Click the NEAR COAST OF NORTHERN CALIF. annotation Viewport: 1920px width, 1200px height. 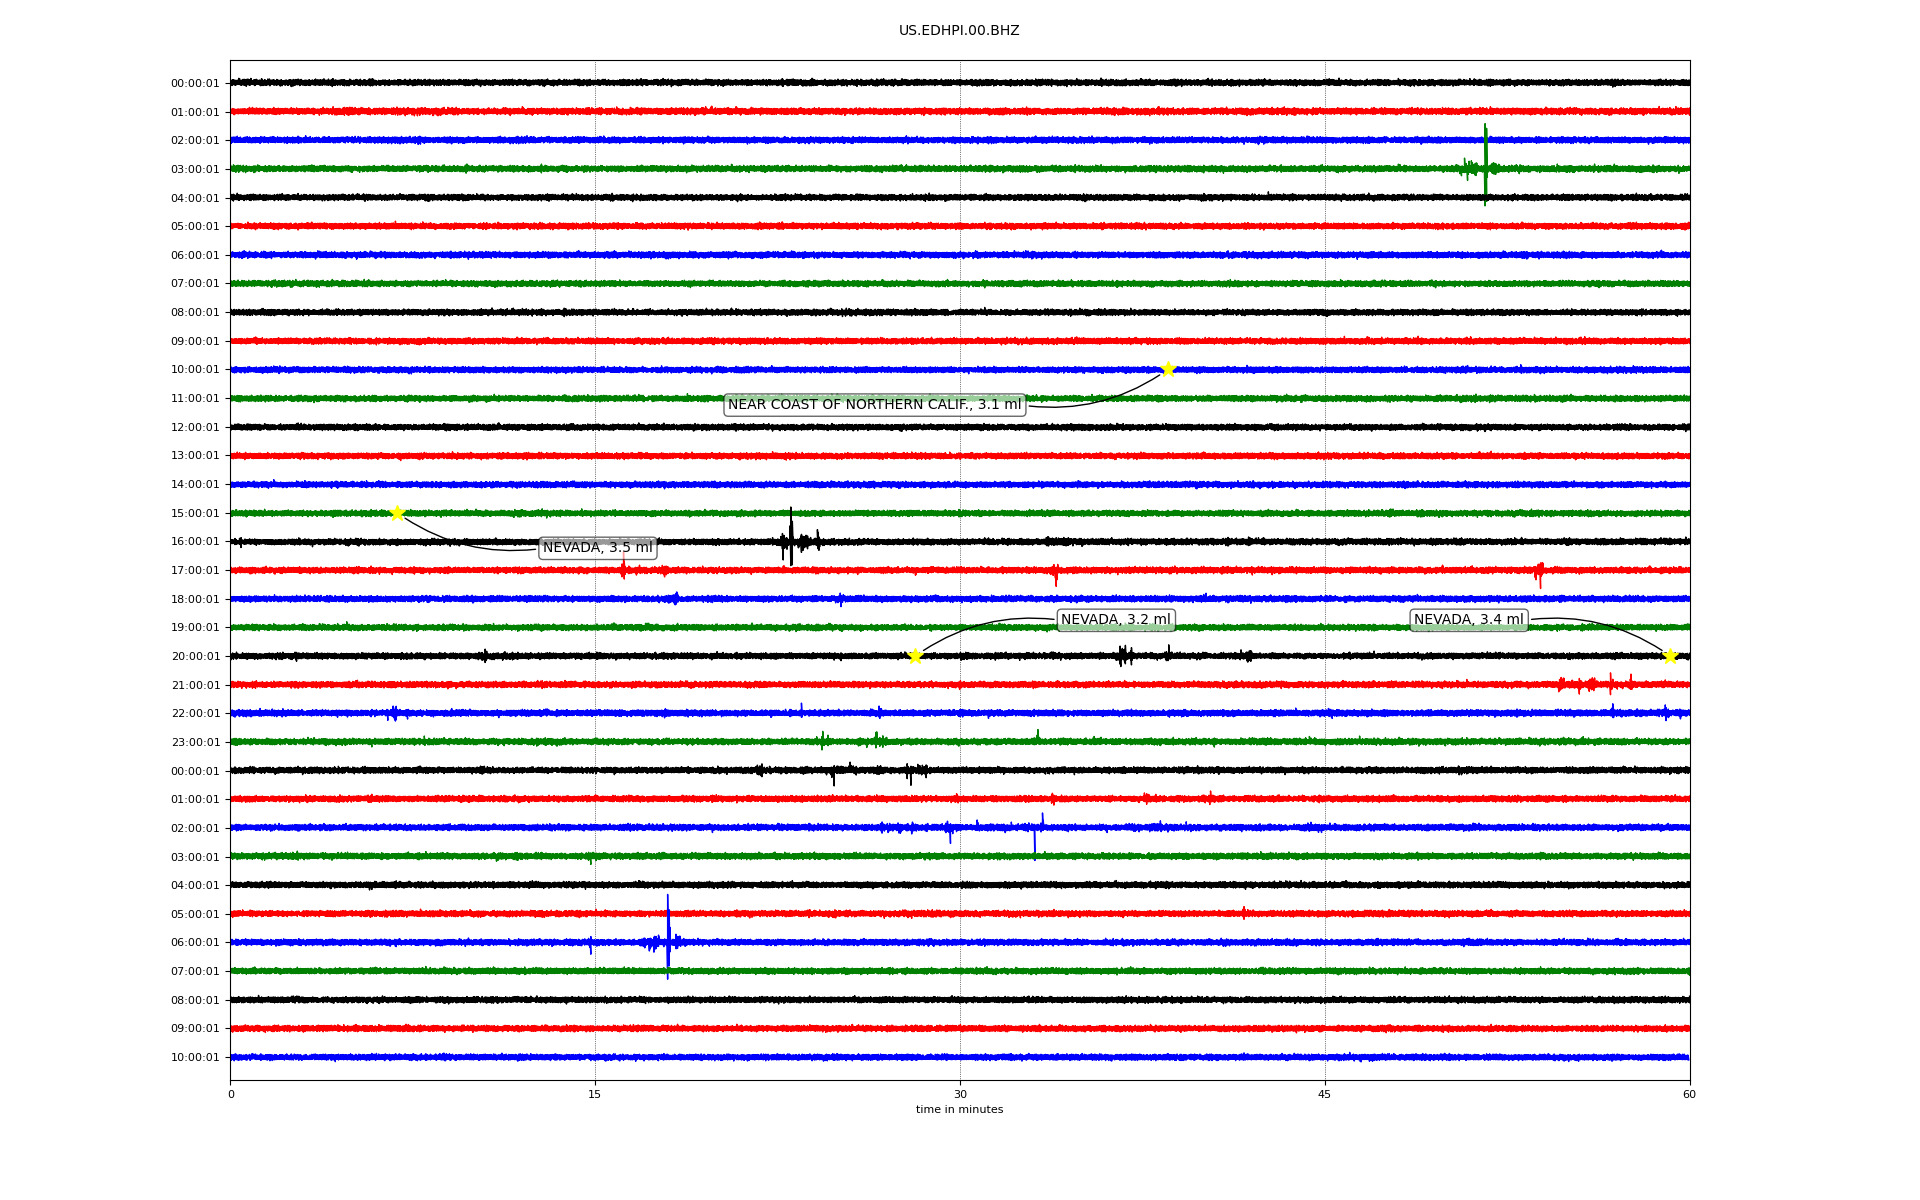[x=874, y=405]
